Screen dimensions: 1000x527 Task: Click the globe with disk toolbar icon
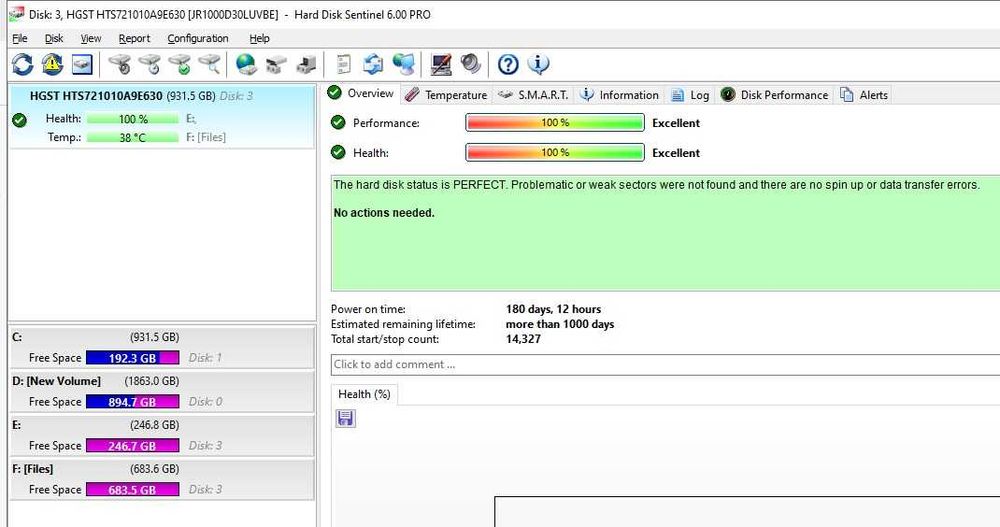click(246, 64)
